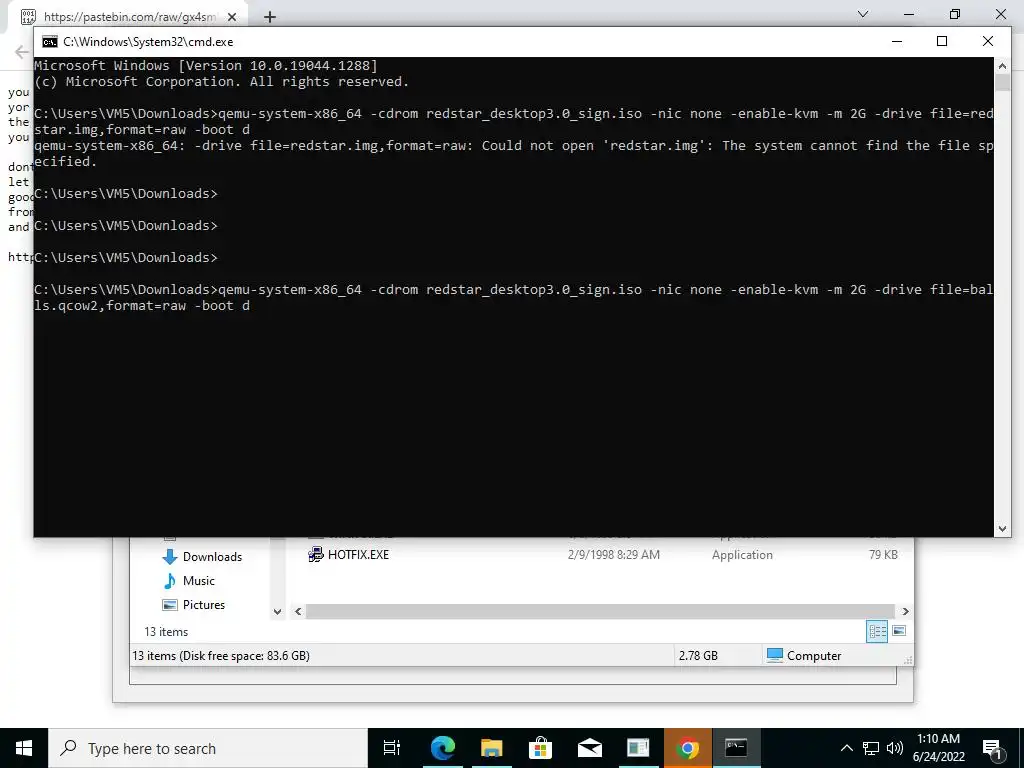Select the cmd.exe taskbar icon
1024x768 pixels.
tap(736, 748)
